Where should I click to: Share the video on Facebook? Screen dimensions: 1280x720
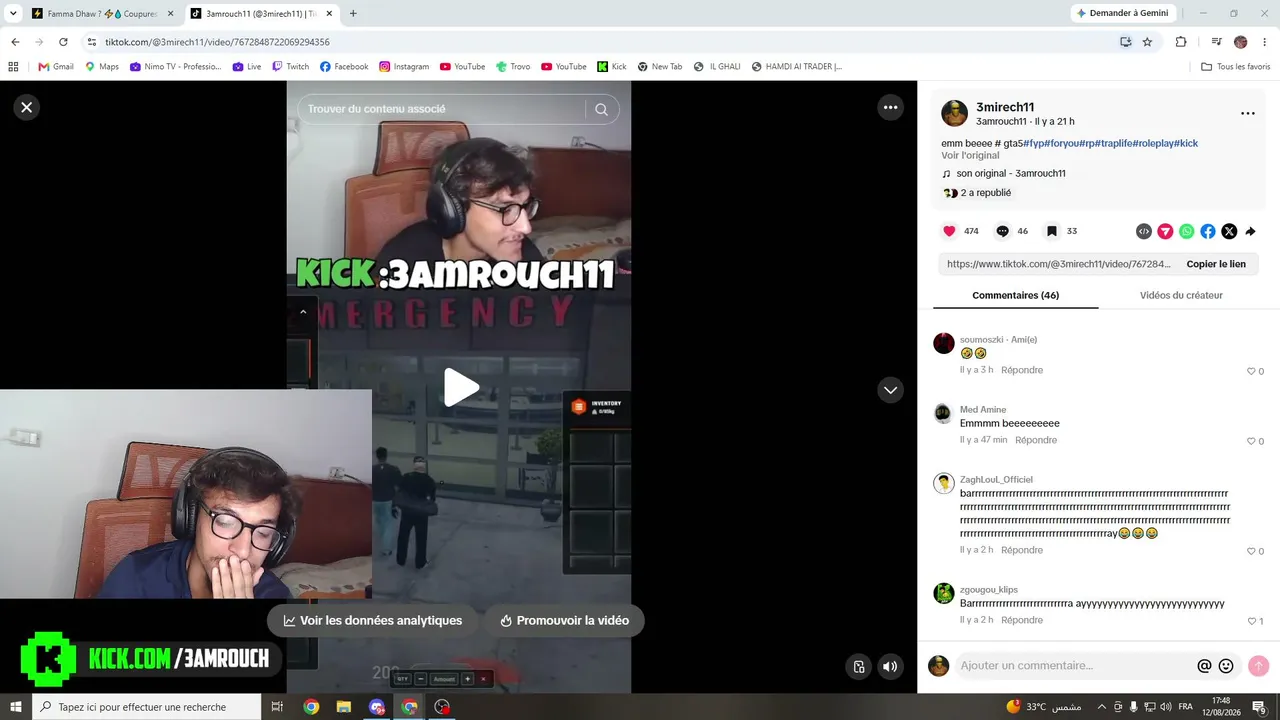click(x=1208, y=231)
